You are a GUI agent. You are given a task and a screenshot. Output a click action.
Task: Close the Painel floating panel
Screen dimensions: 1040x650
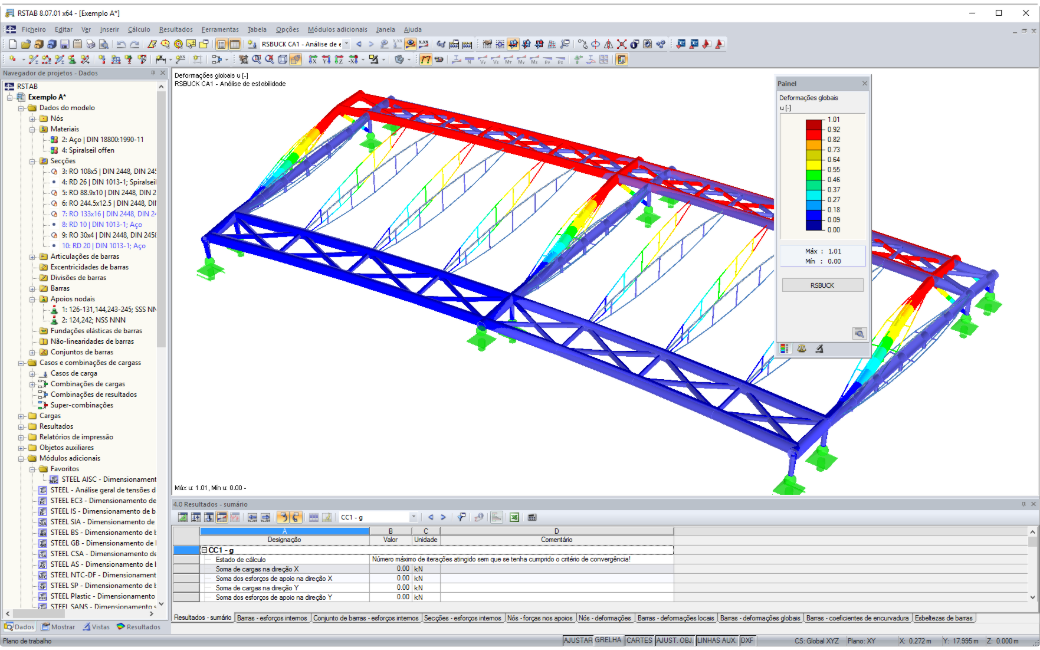(x=864, y=84)
